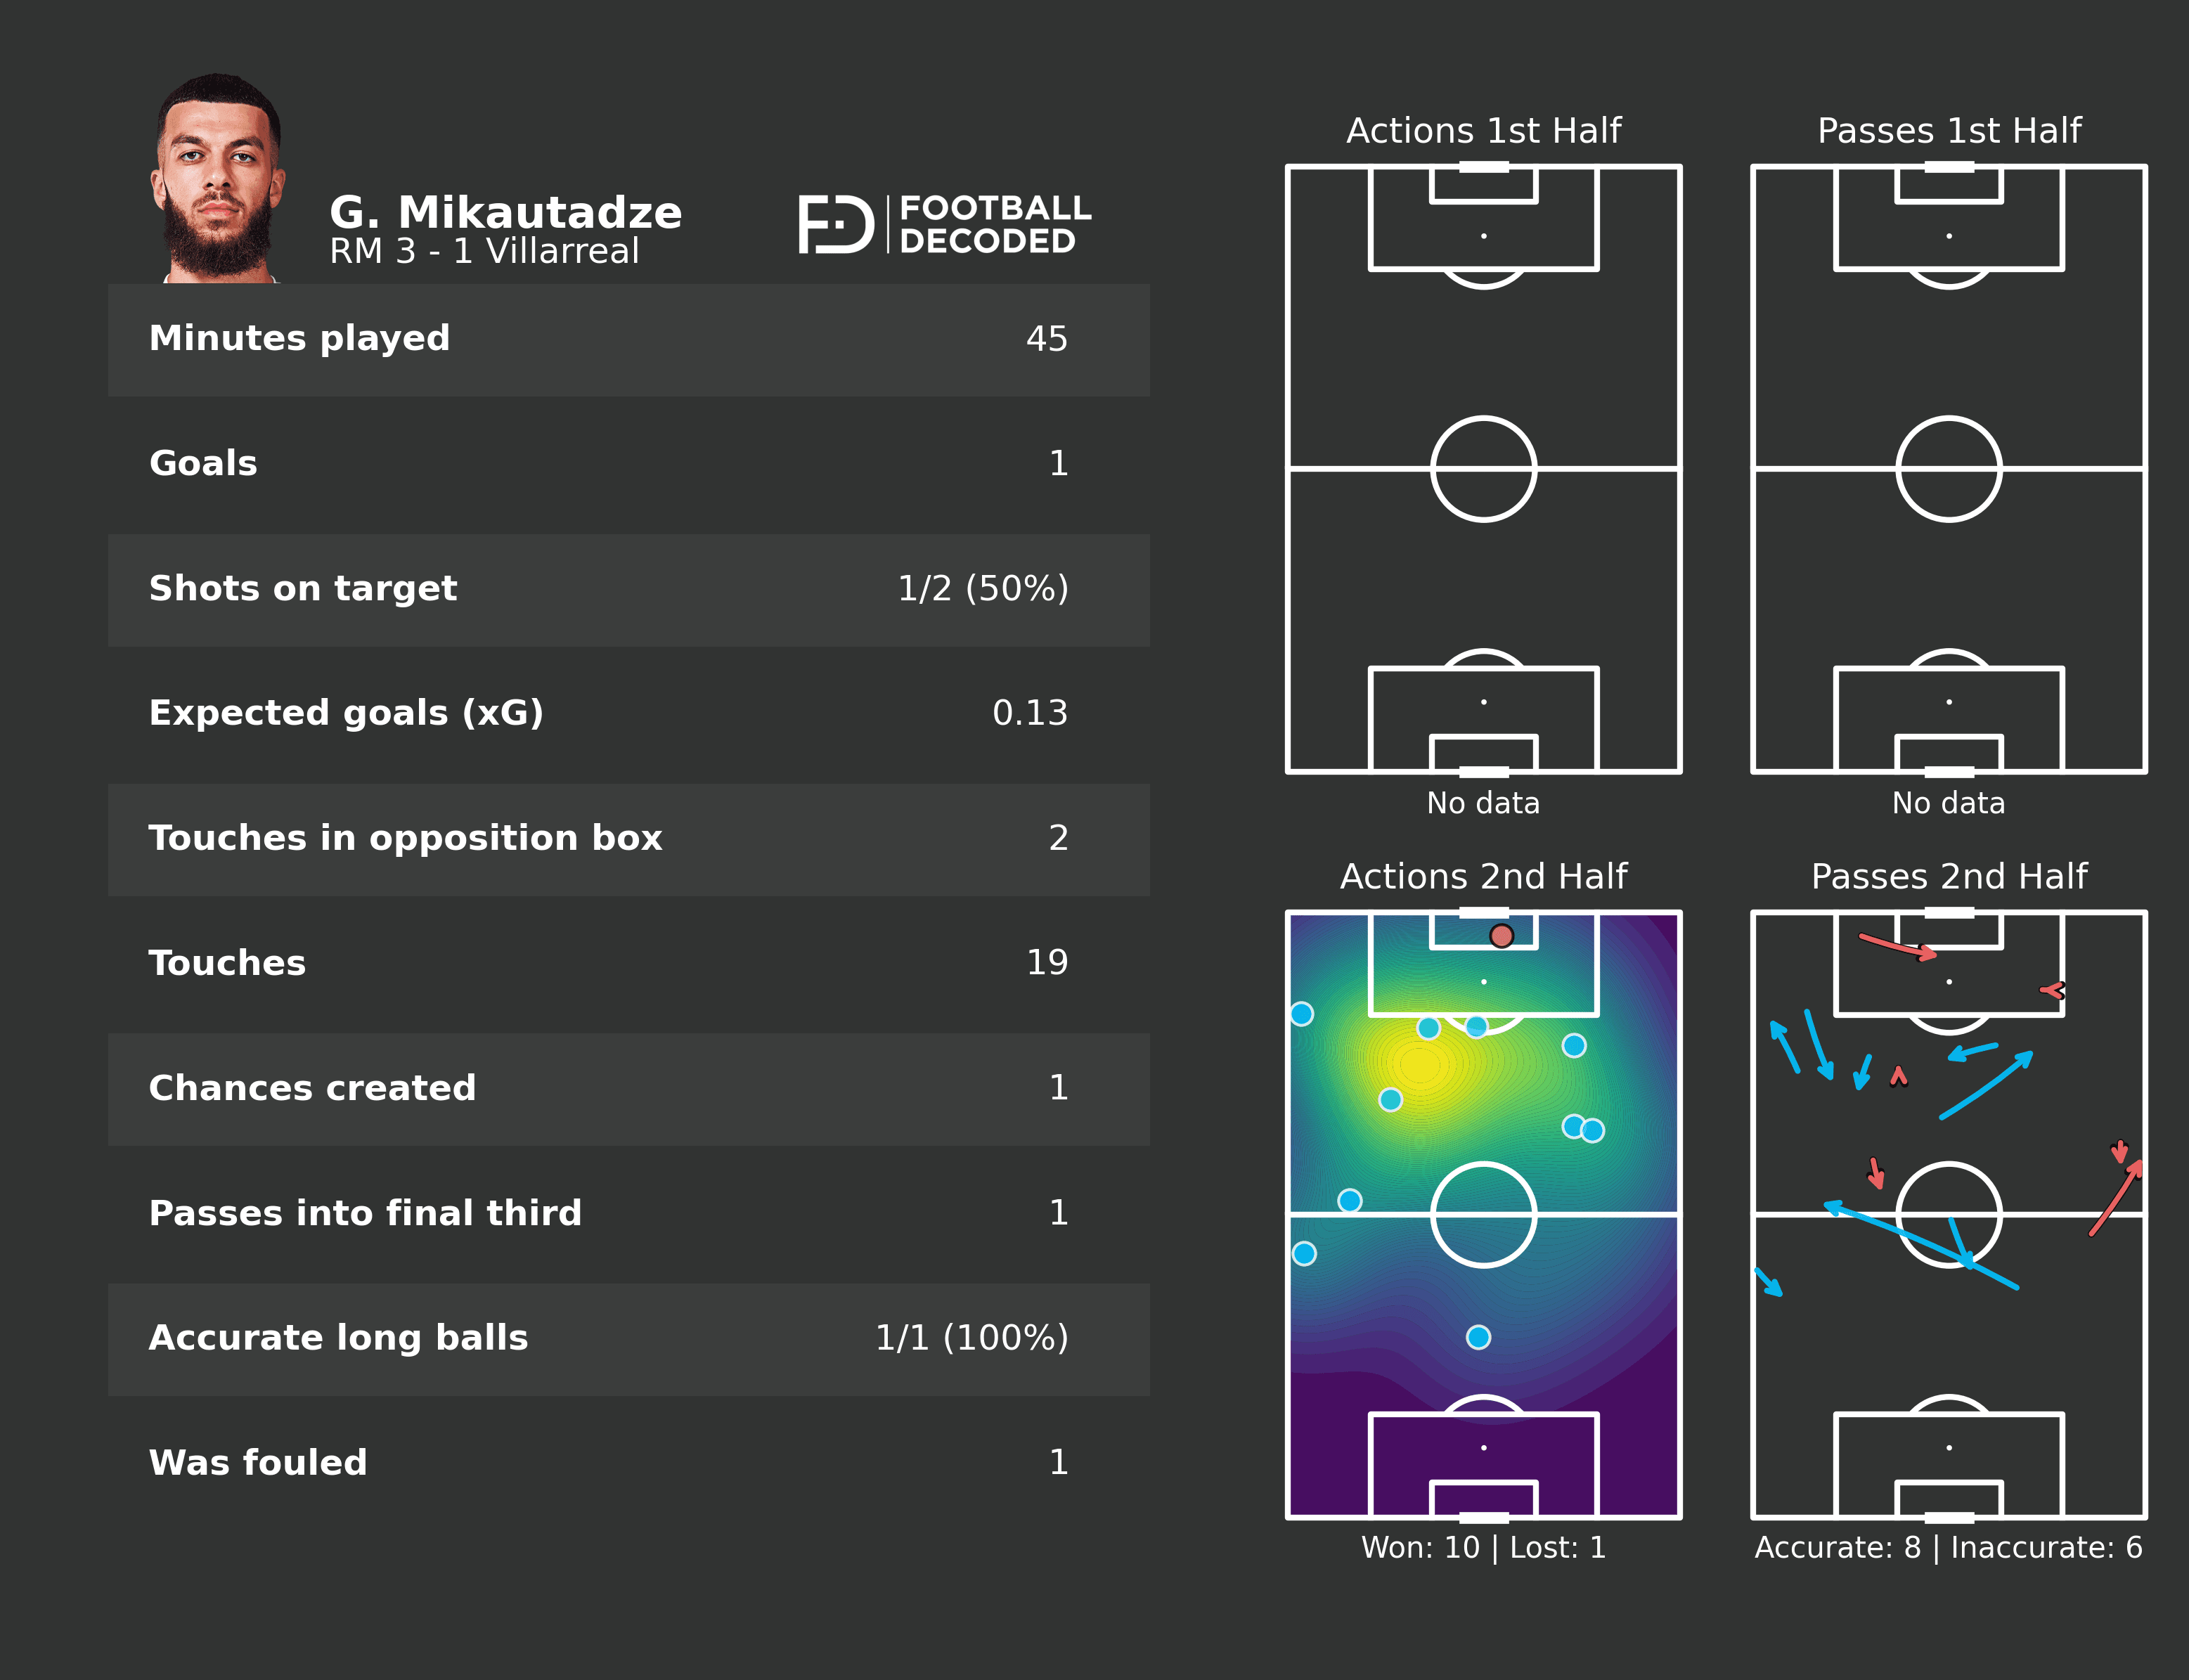Click the red shot marker near the goal

click(1501, 936)
